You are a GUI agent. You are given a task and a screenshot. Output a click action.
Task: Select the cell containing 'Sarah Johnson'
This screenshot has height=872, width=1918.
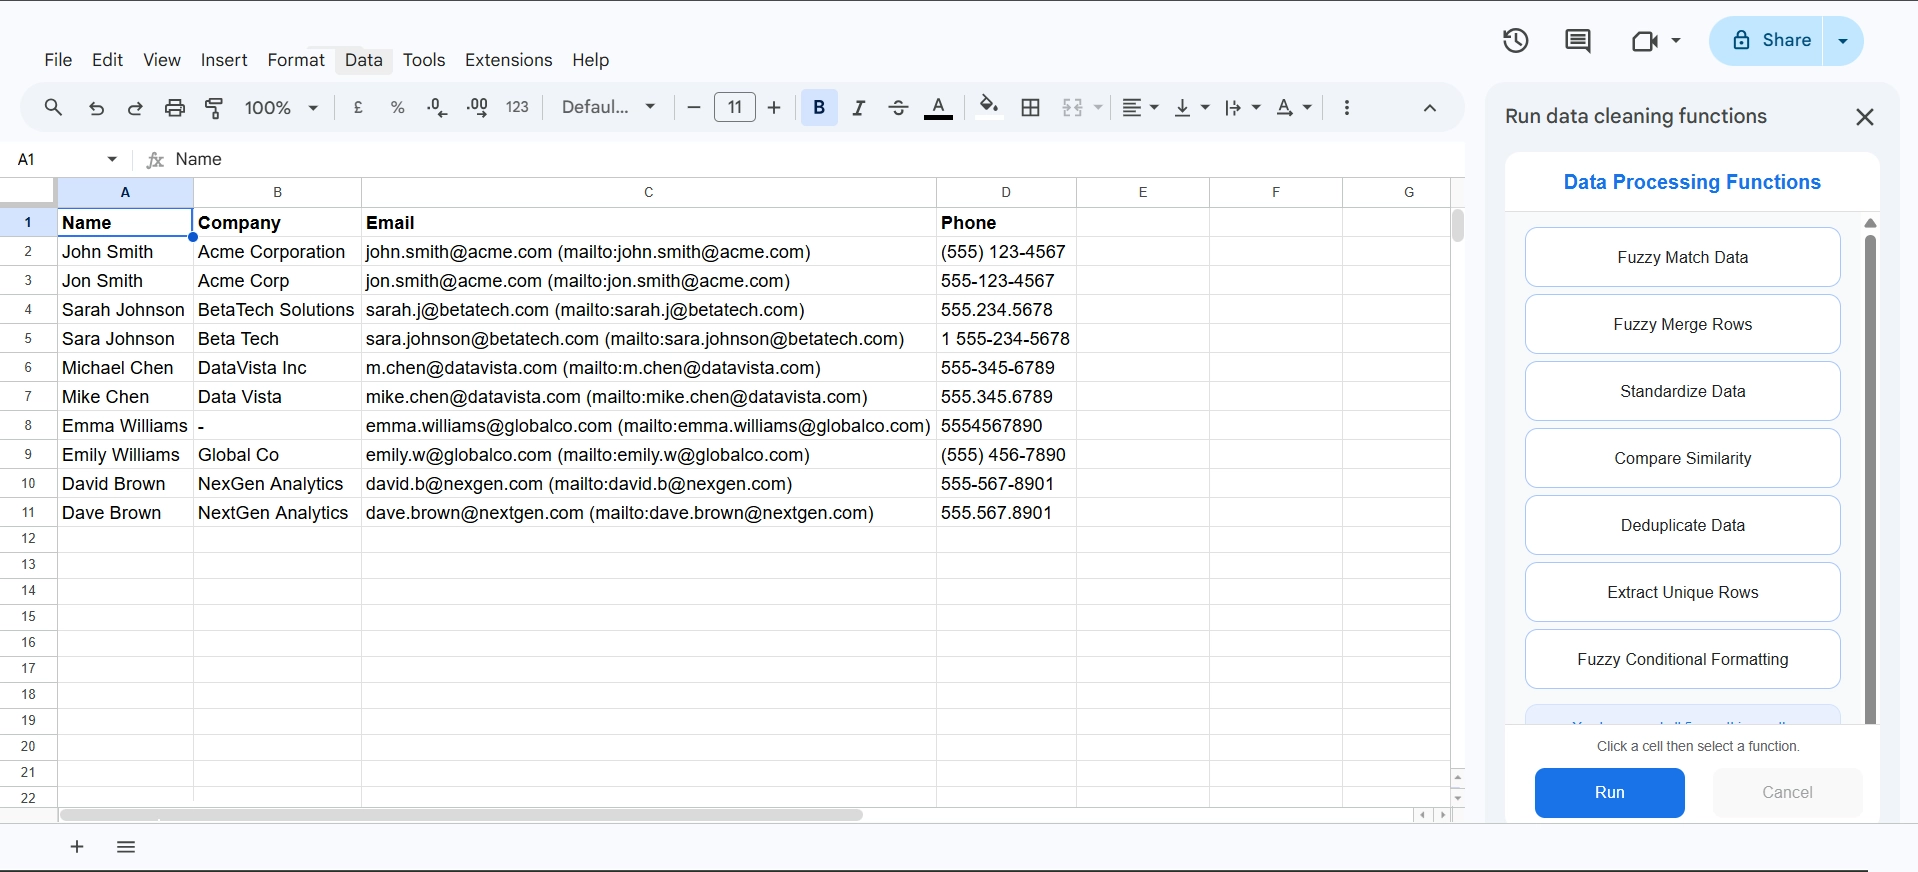125,310
